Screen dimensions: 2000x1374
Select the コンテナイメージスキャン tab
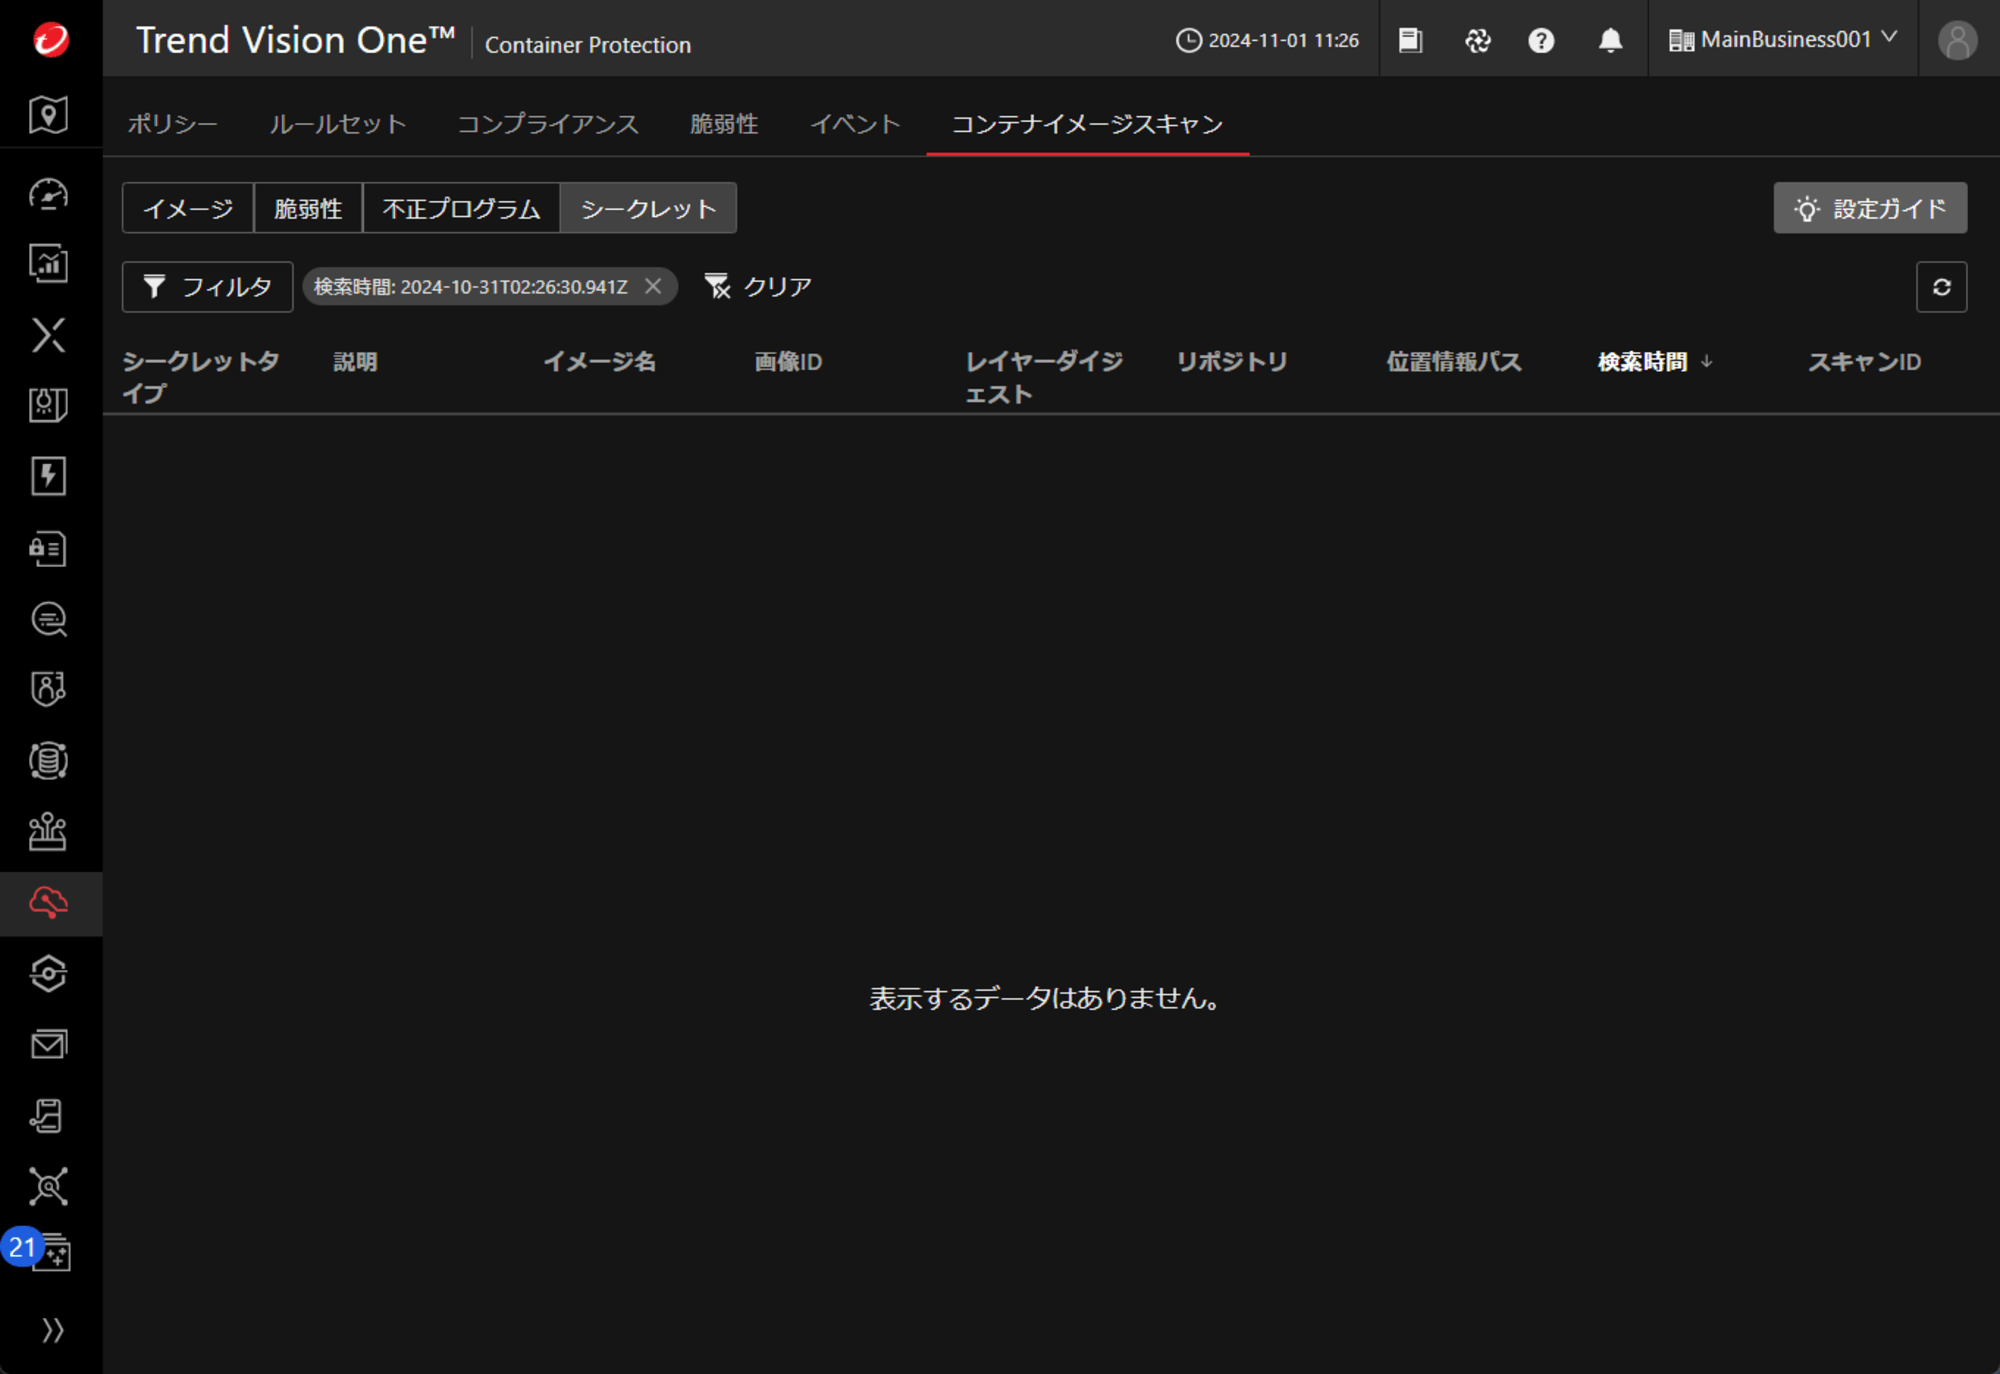[1087, 124]
